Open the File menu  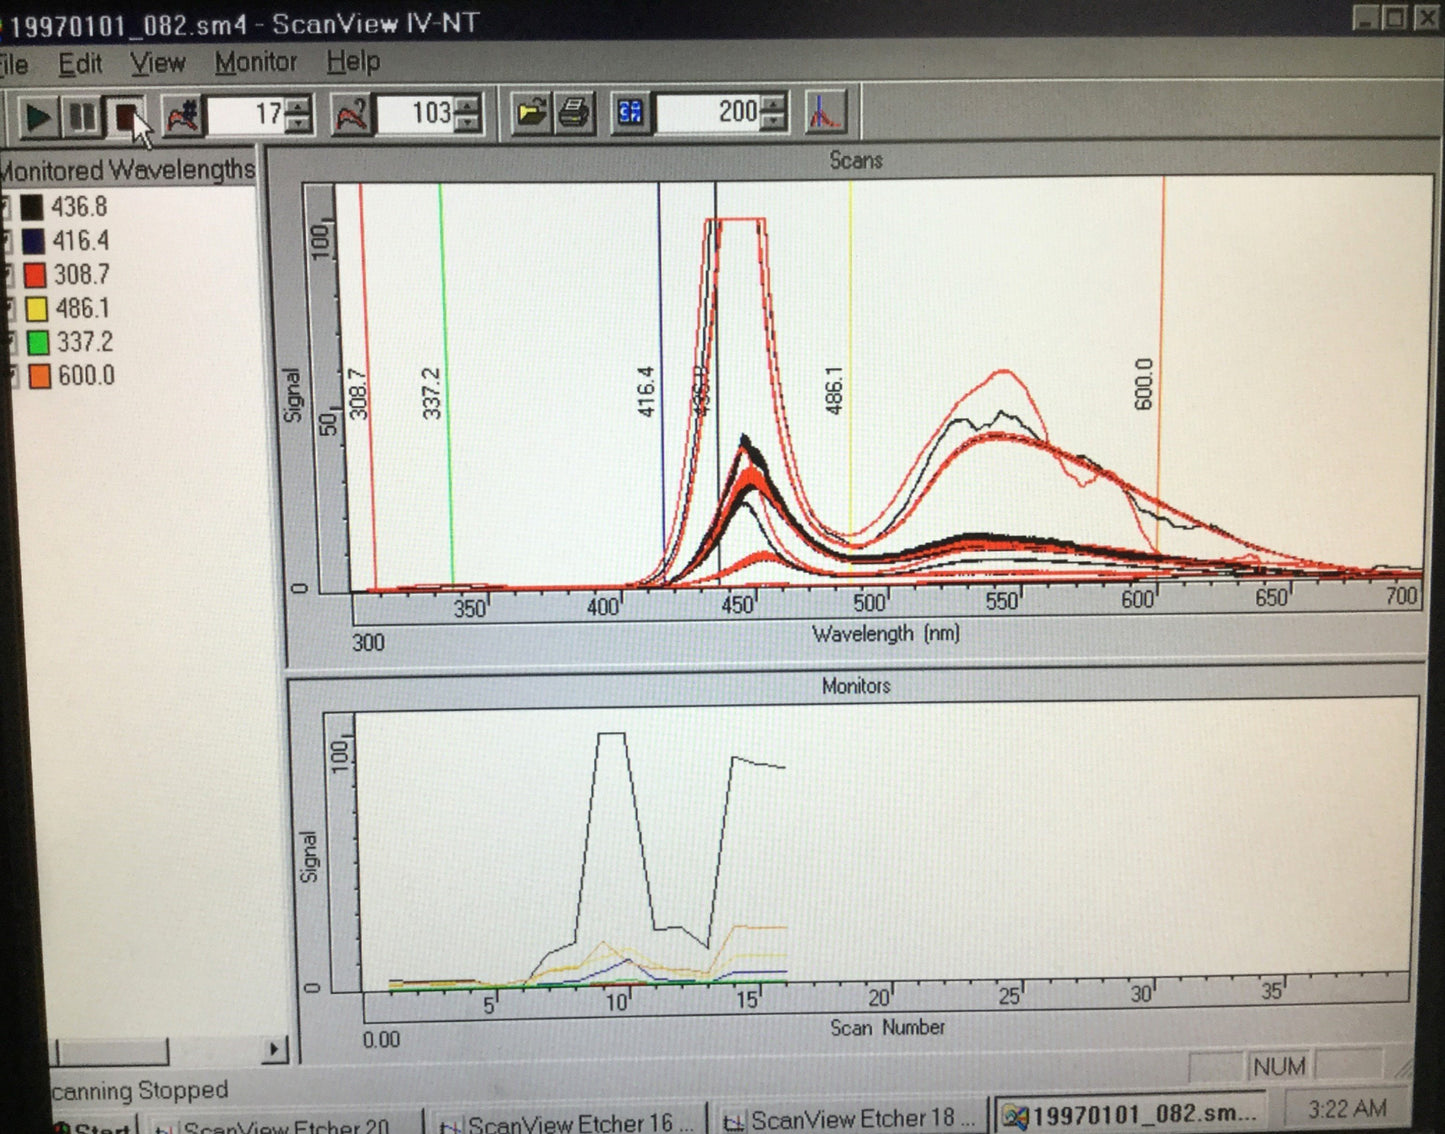tap(13, 65)
